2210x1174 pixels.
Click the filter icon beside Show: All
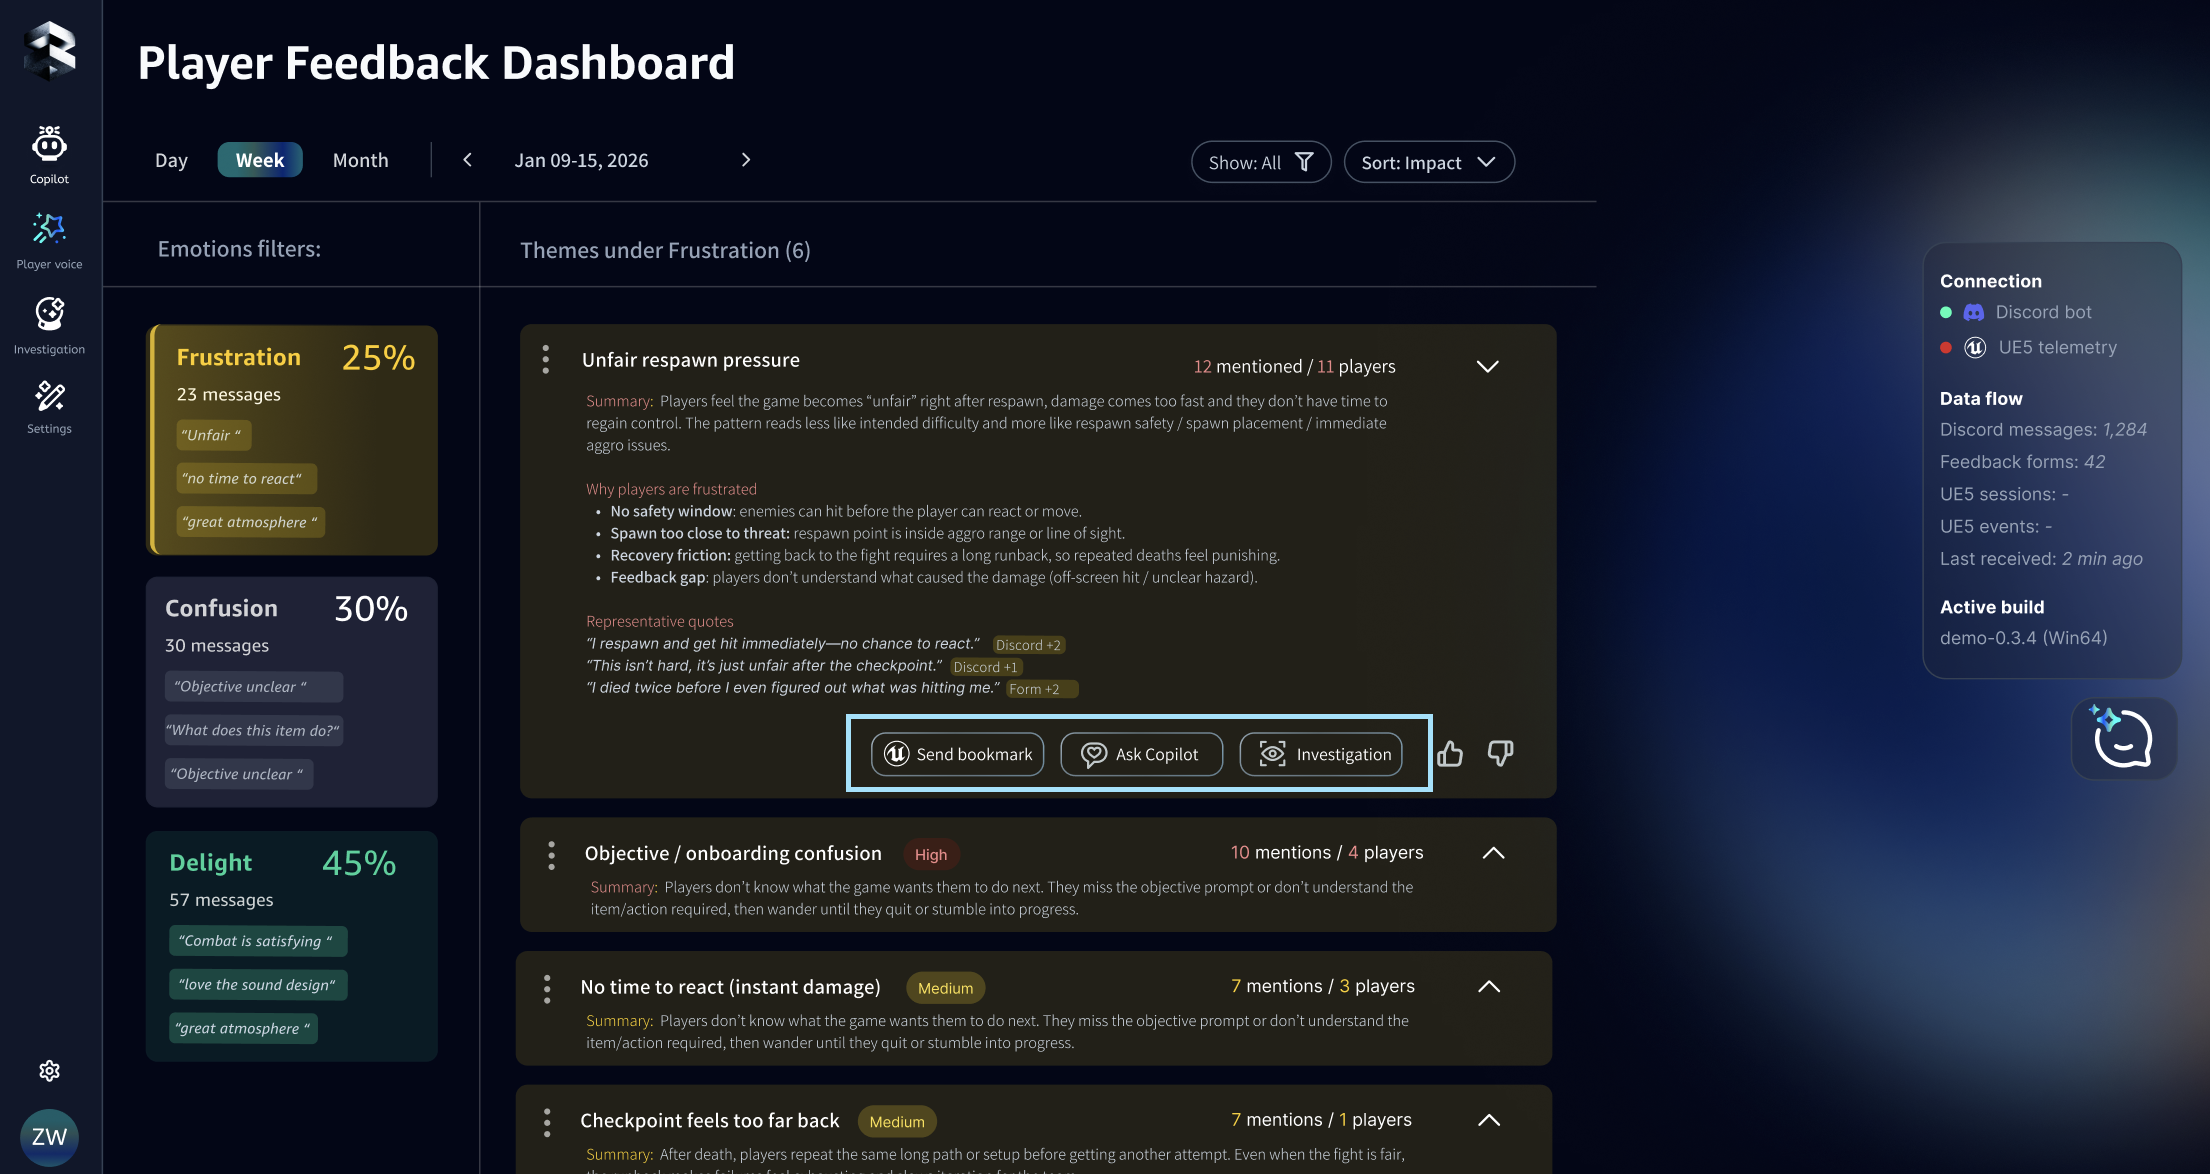[x=1304, y=161]
